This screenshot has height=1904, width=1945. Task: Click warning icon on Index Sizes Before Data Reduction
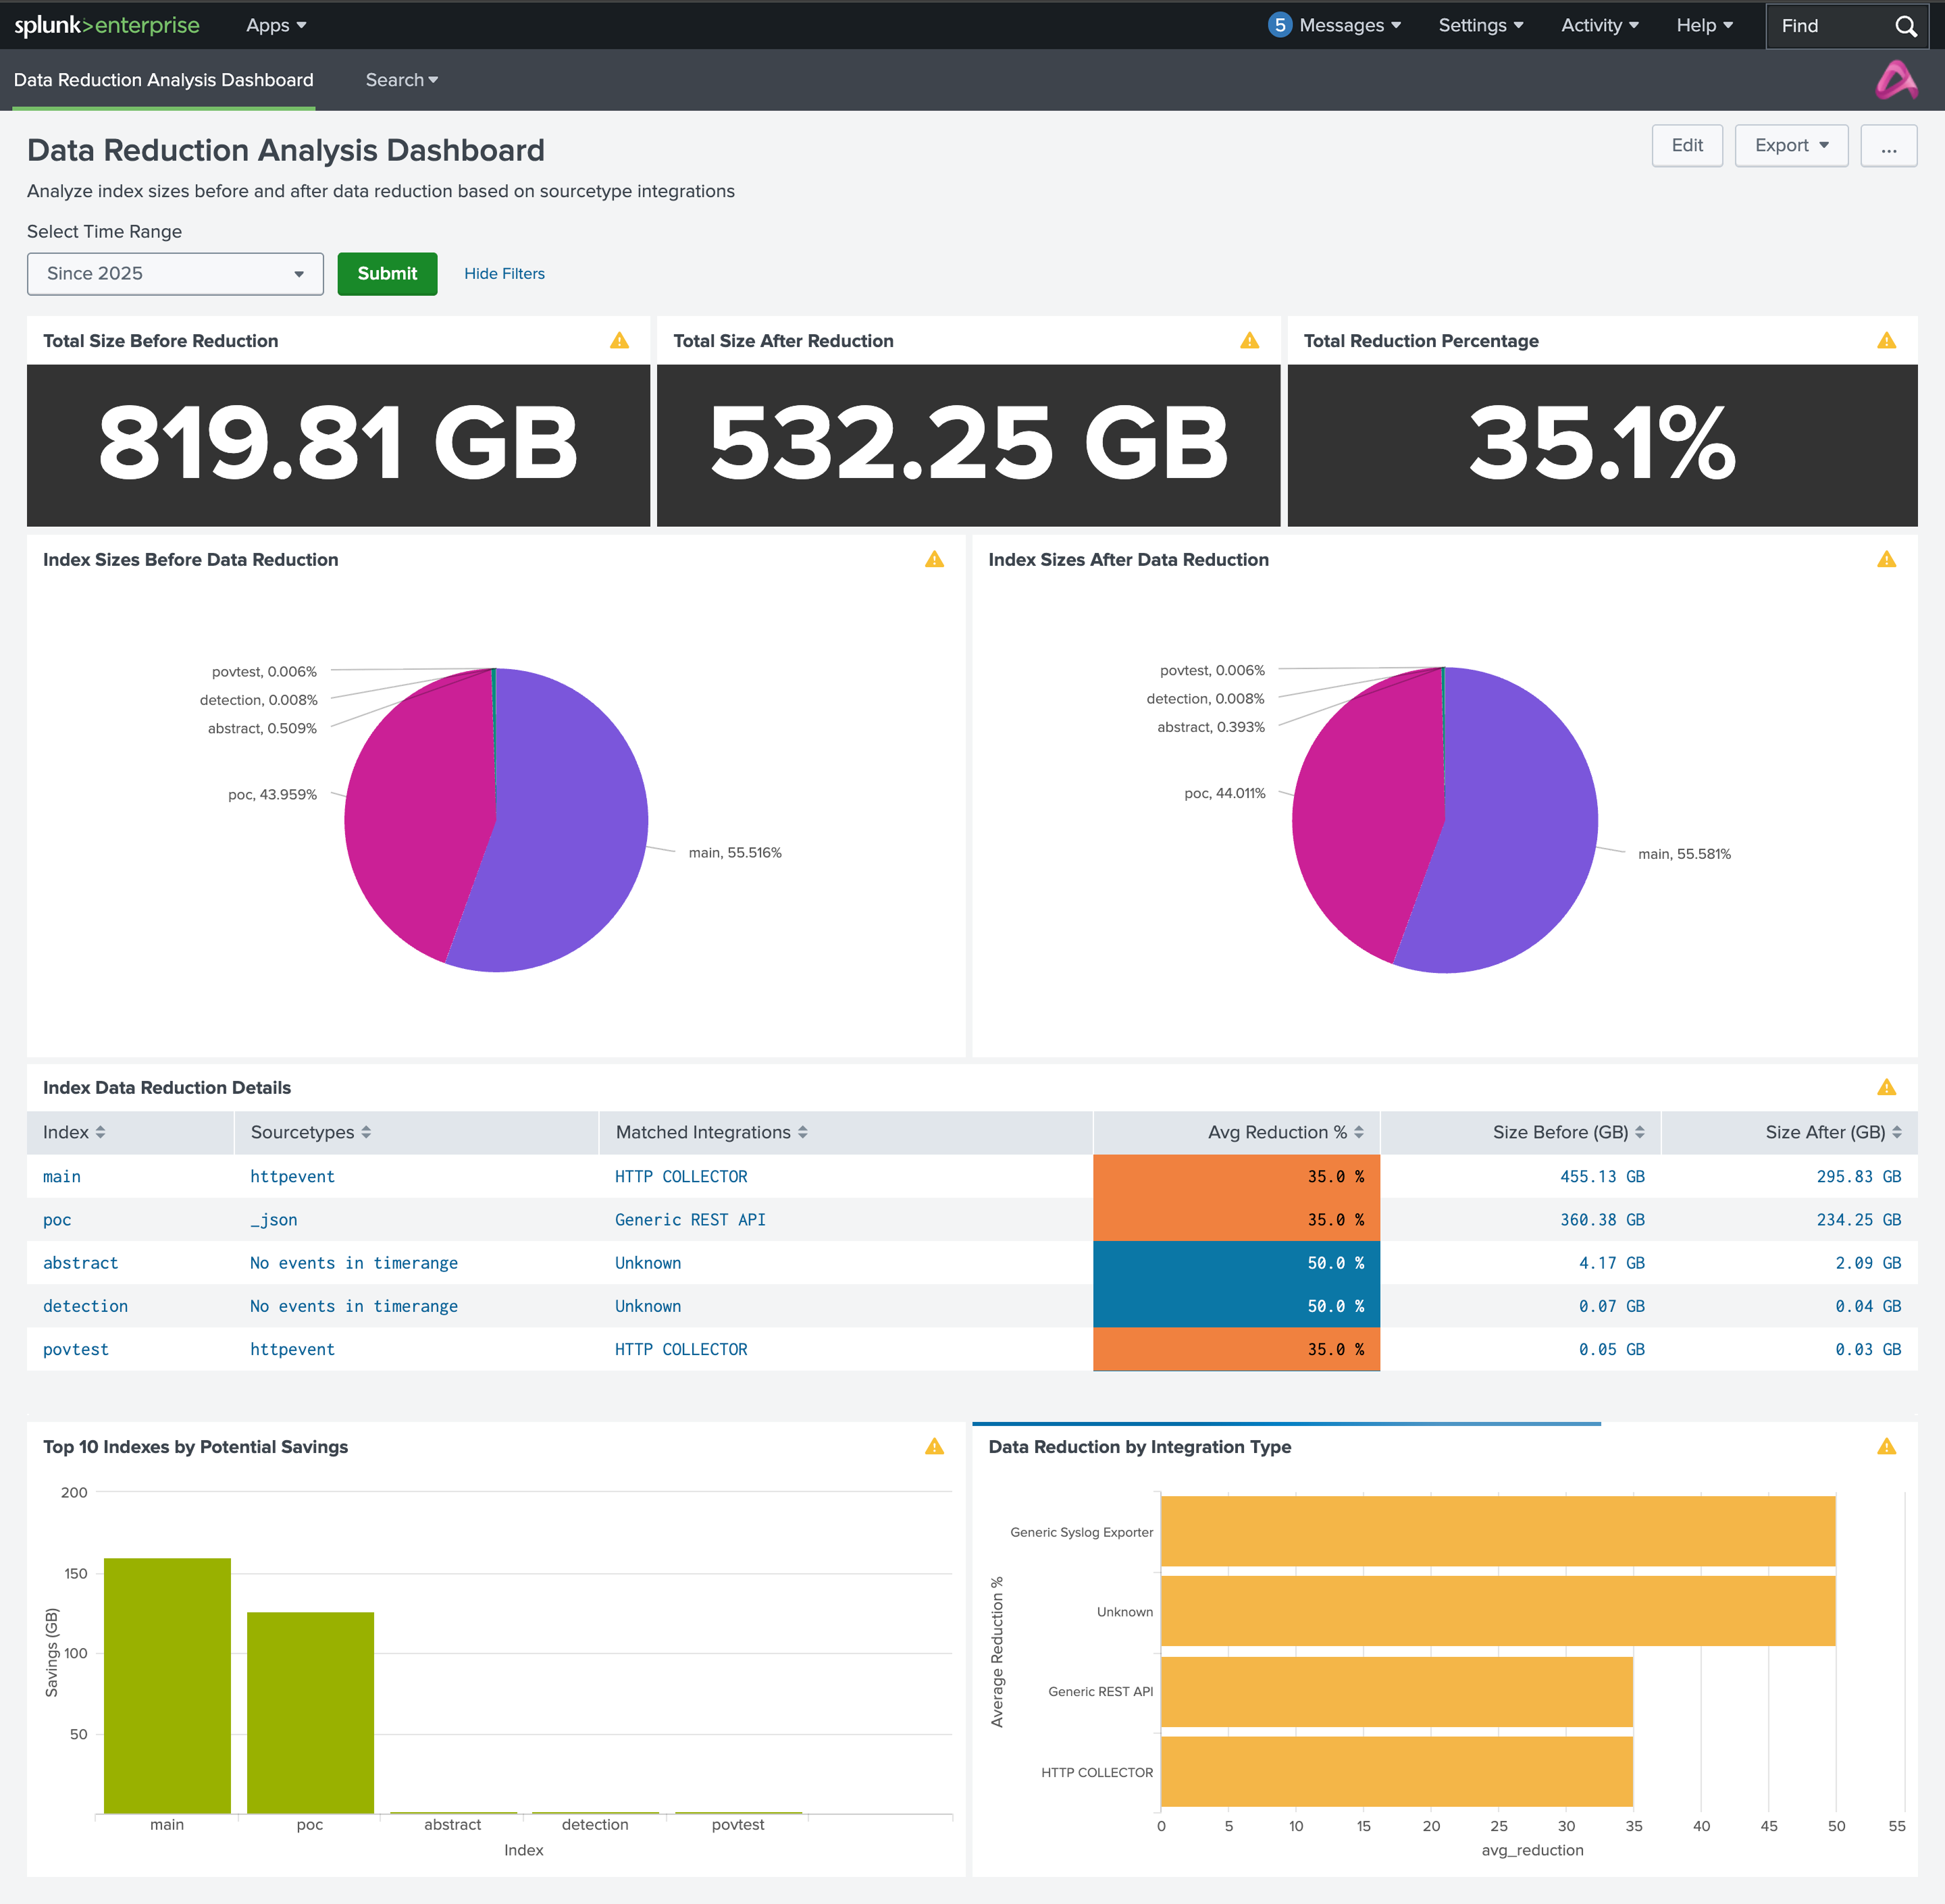coord(934,560)
